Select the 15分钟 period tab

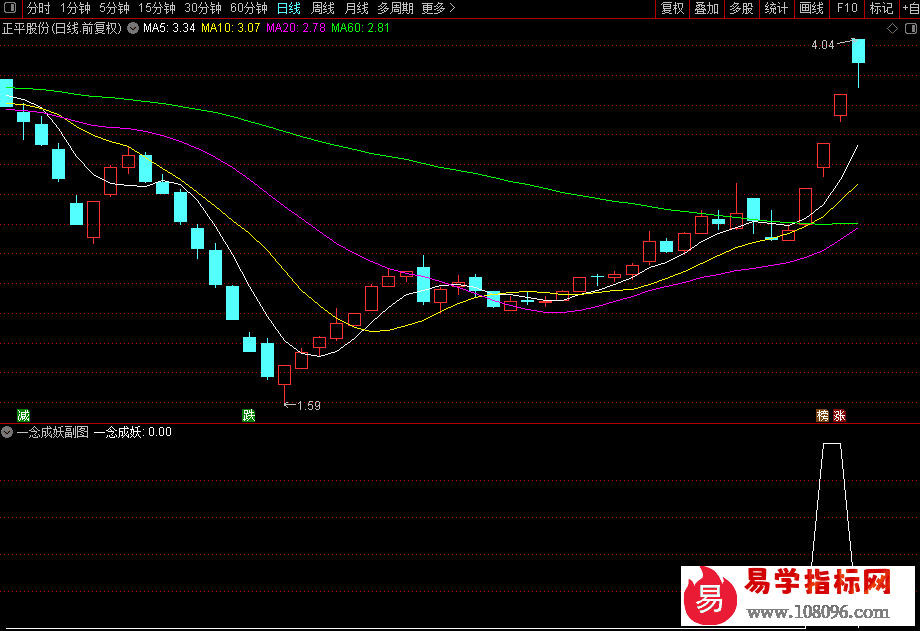point(157,8)
